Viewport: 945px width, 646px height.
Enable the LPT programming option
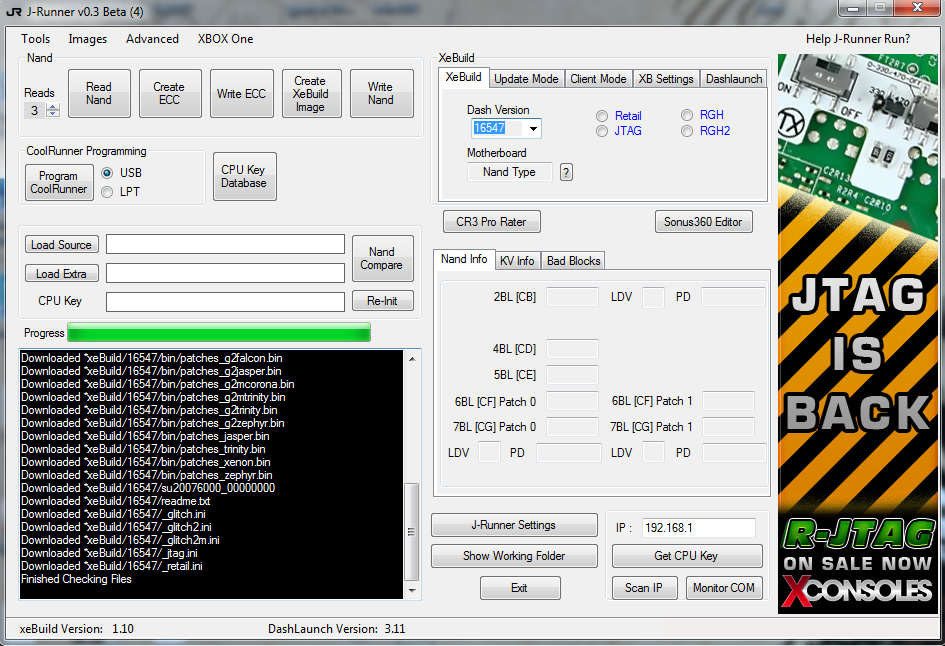click(x=106, y=192)
